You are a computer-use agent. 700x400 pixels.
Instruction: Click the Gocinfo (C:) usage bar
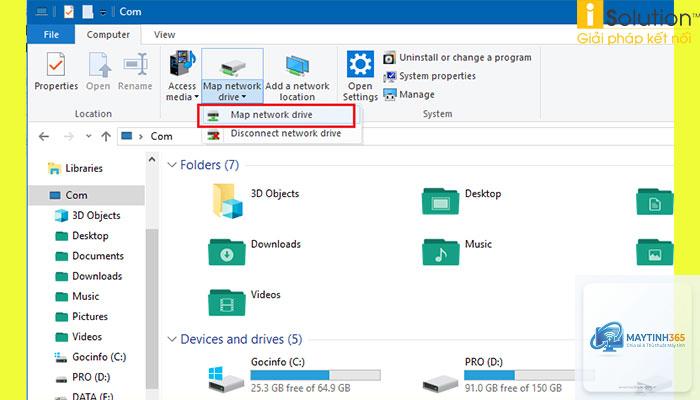tap(316, 375)
